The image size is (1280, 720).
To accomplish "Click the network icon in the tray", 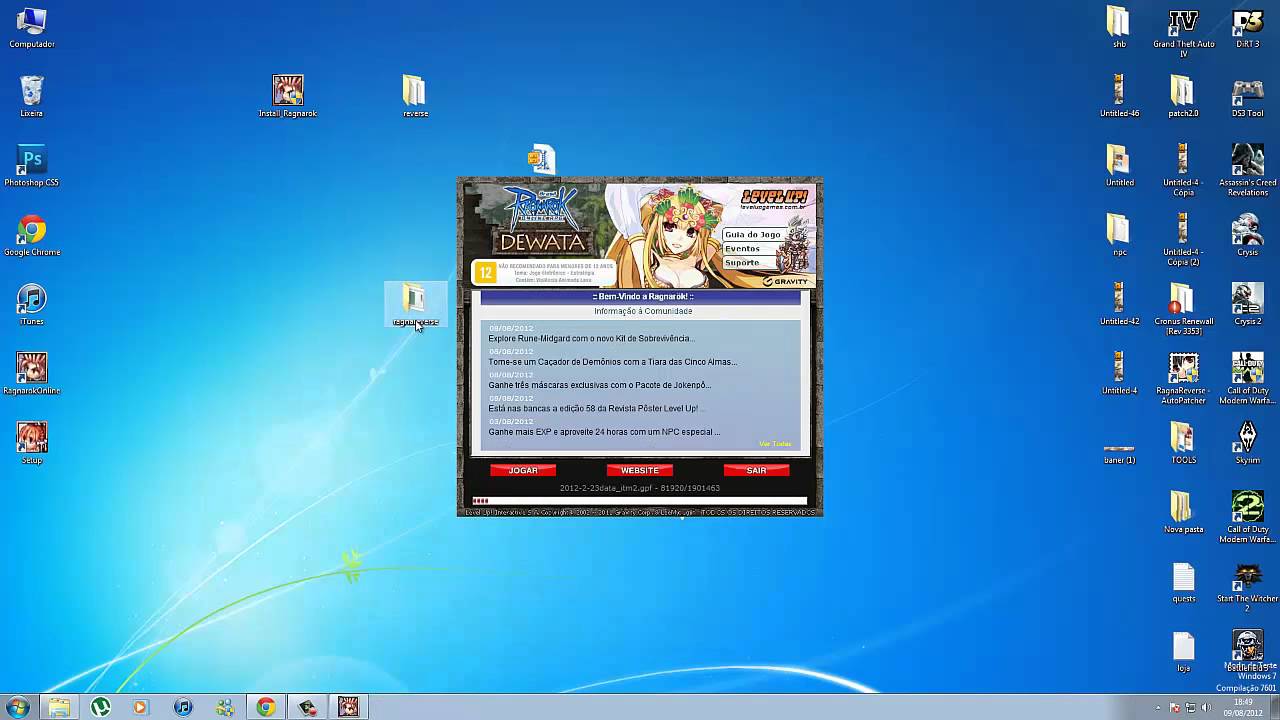I will click(x=1191, y=708).
